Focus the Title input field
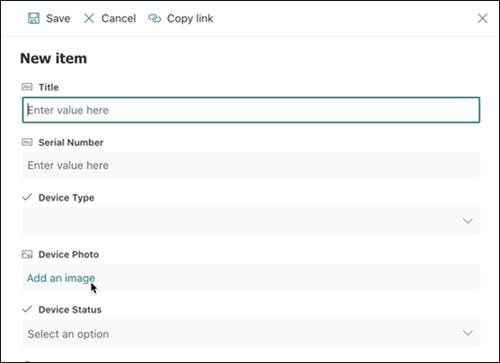The image size is (500, 363). pyautogui.click(x=251, y=110)
